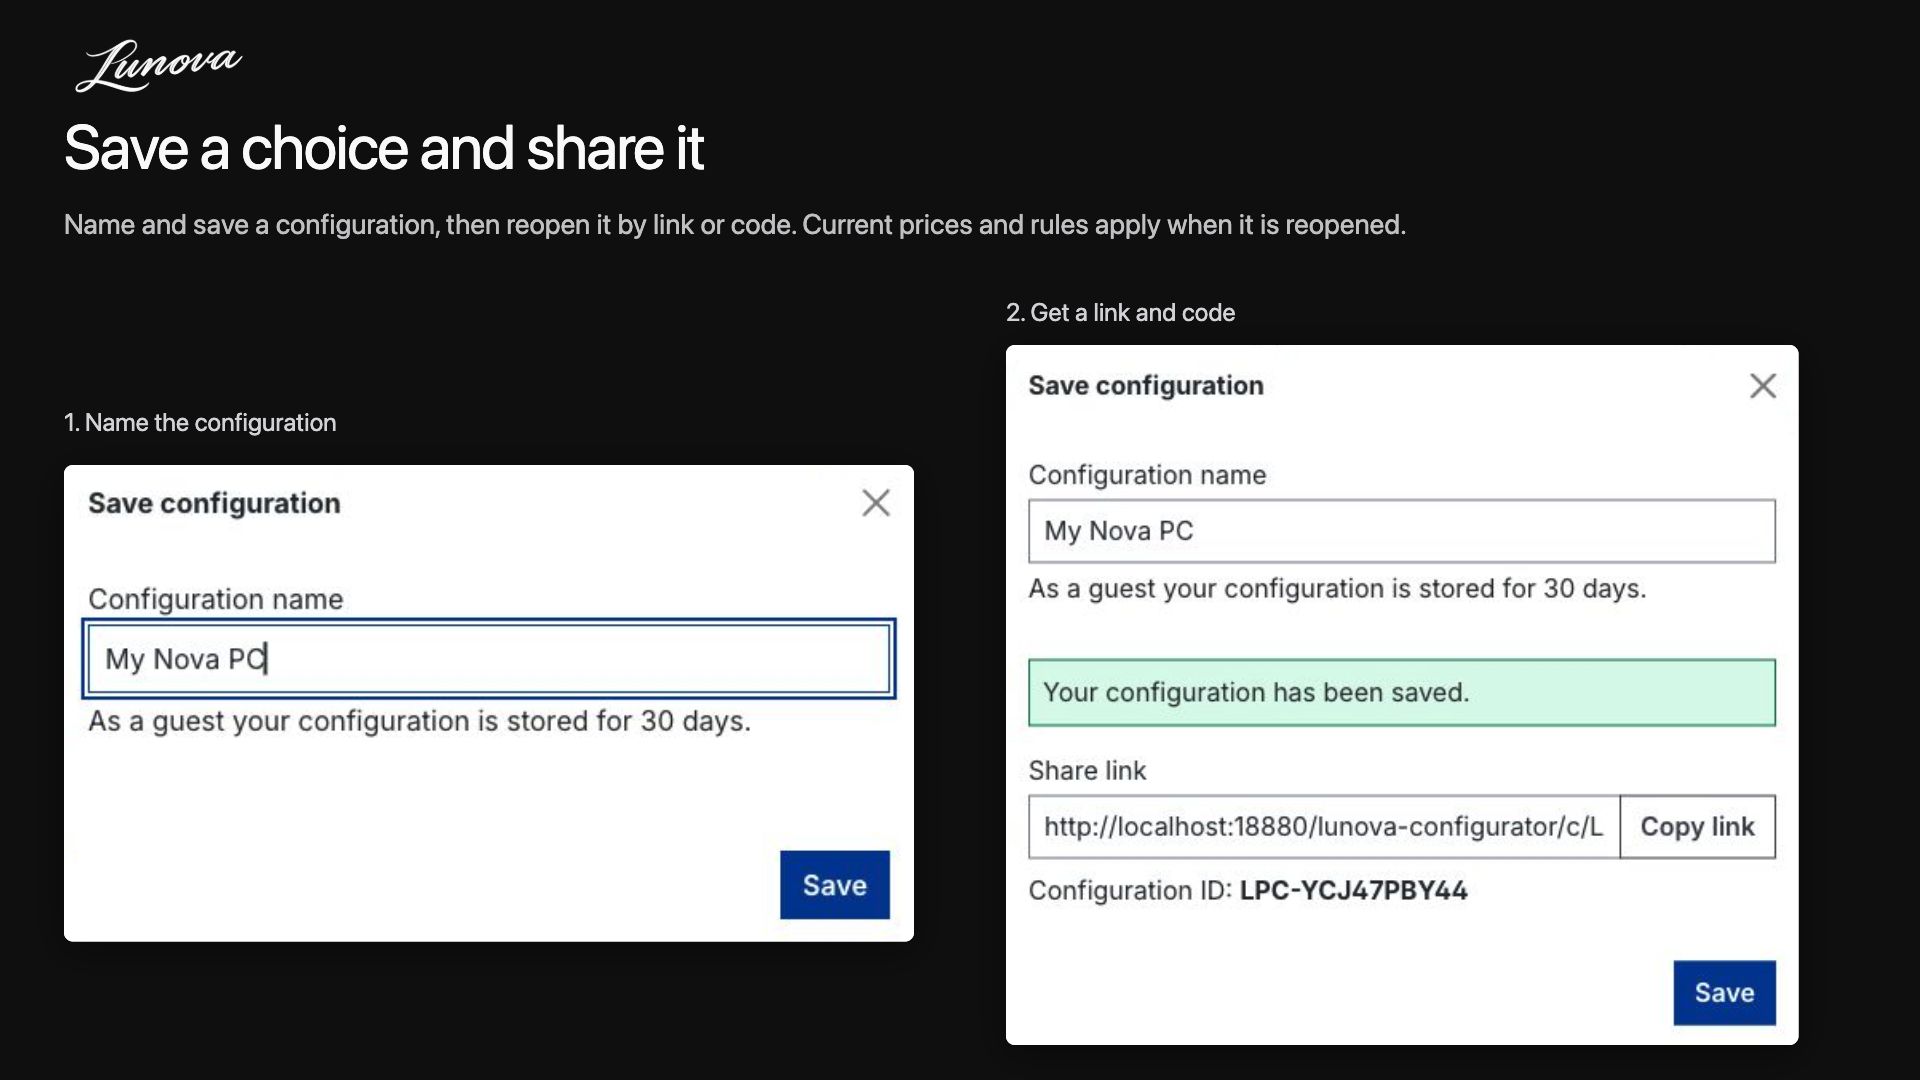Click the Share link URL field
Viewport: 1920px width, 1080px height.
pos(1324,827)
